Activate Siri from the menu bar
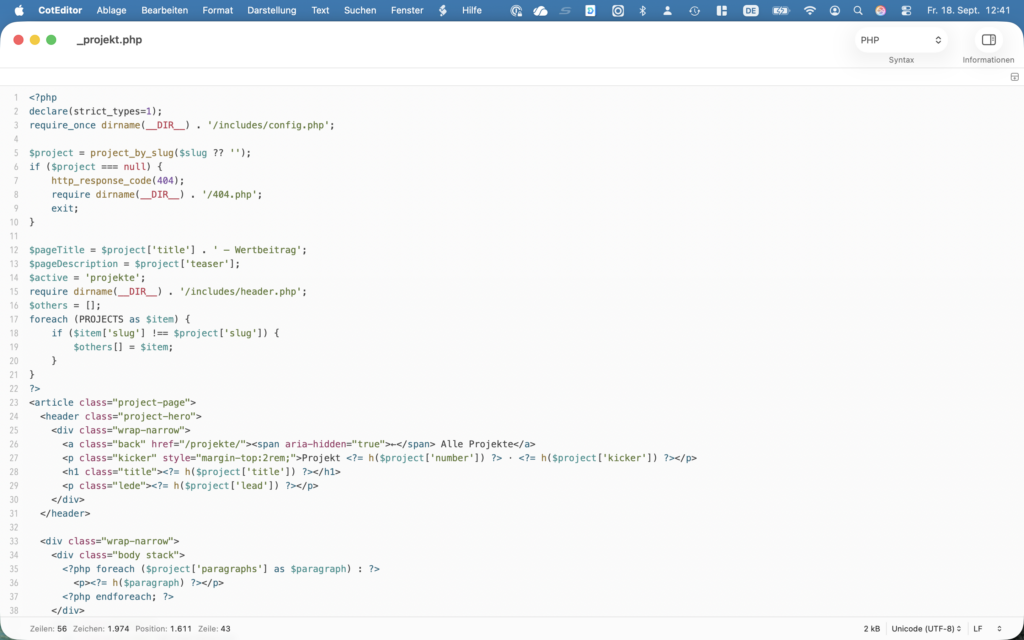Screen dimensions: 1024x640 (880, 10)
